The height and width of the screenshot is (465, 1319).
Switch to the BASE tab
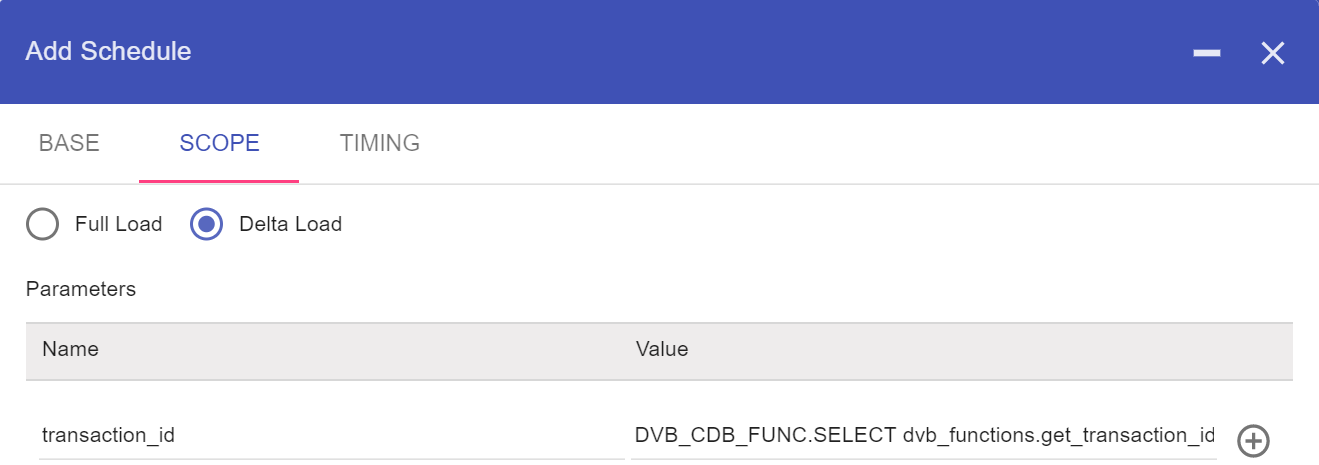point(69,143)
